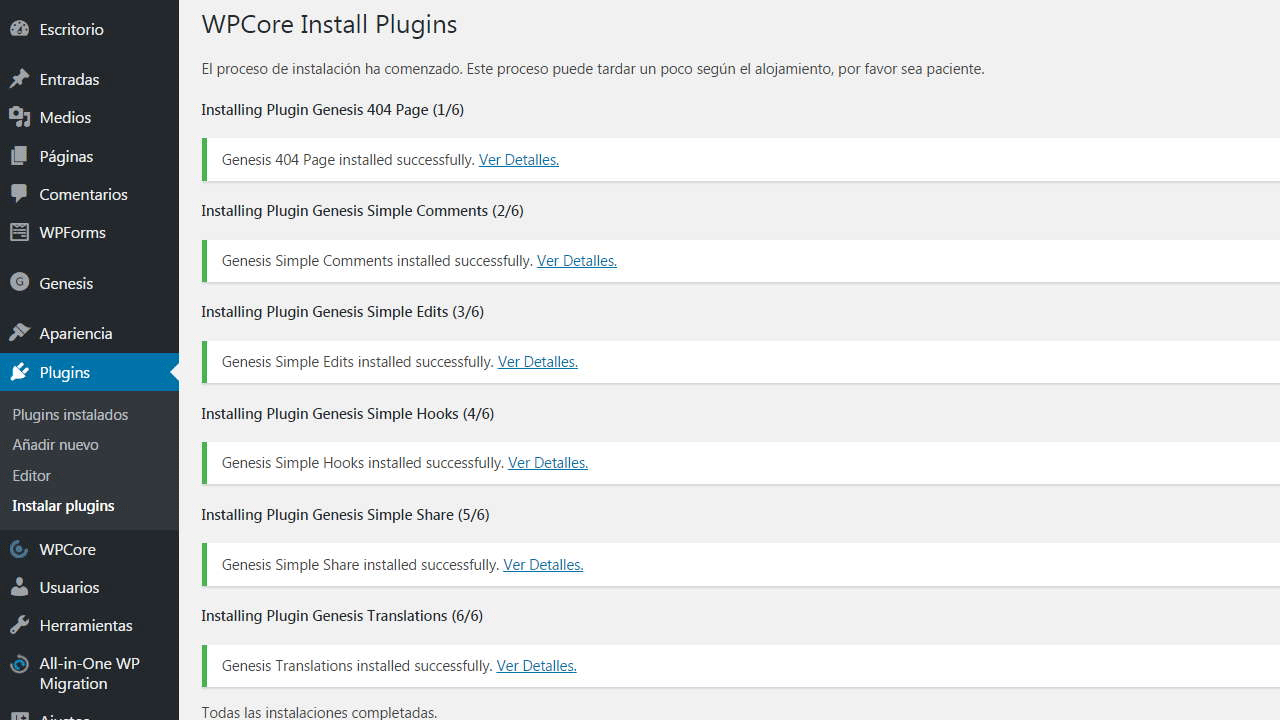
Task: Click the Apariencia paintbrush icon
Action: pyautogui.click(x=20, y=333)
